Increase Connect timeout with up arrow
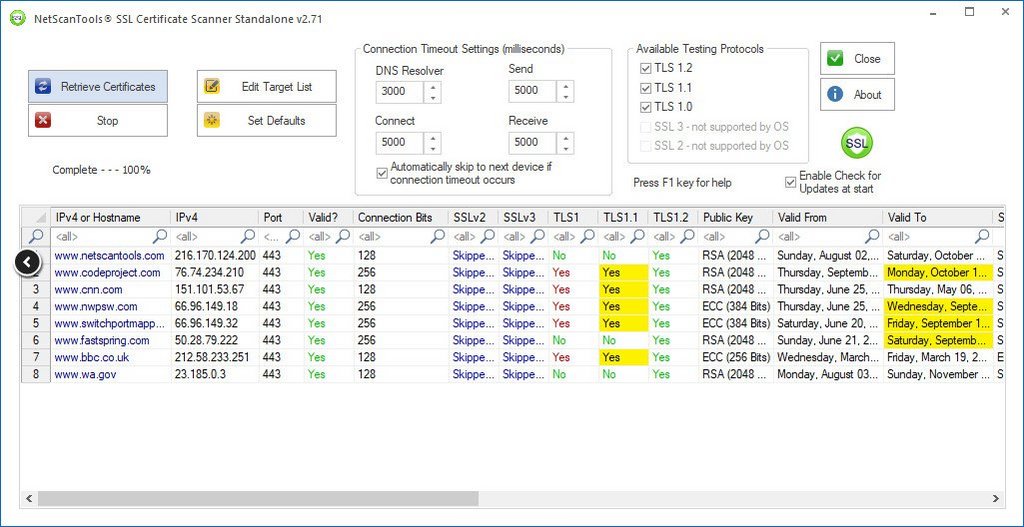This screenshot has width=1024, height=527. coord(433,136)
